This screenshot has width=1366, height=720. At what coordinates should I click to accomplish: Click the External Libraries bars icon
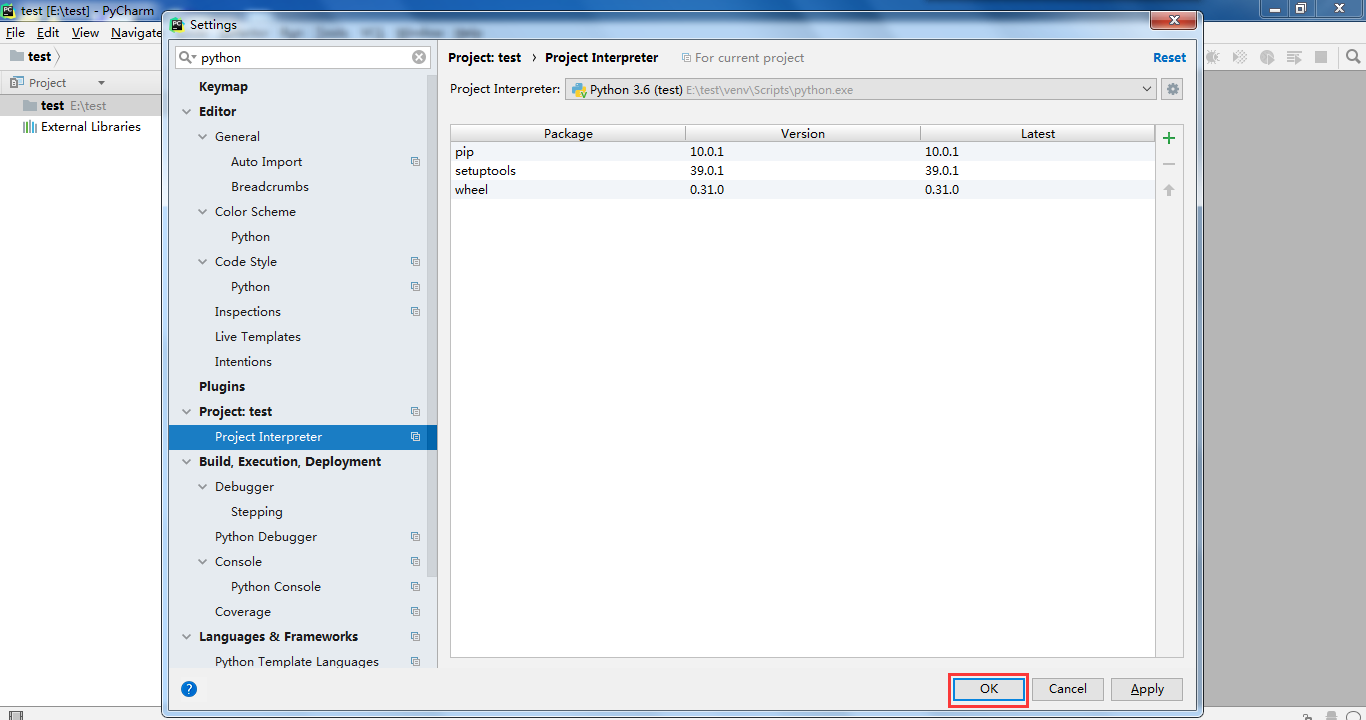tap(30, 127)
